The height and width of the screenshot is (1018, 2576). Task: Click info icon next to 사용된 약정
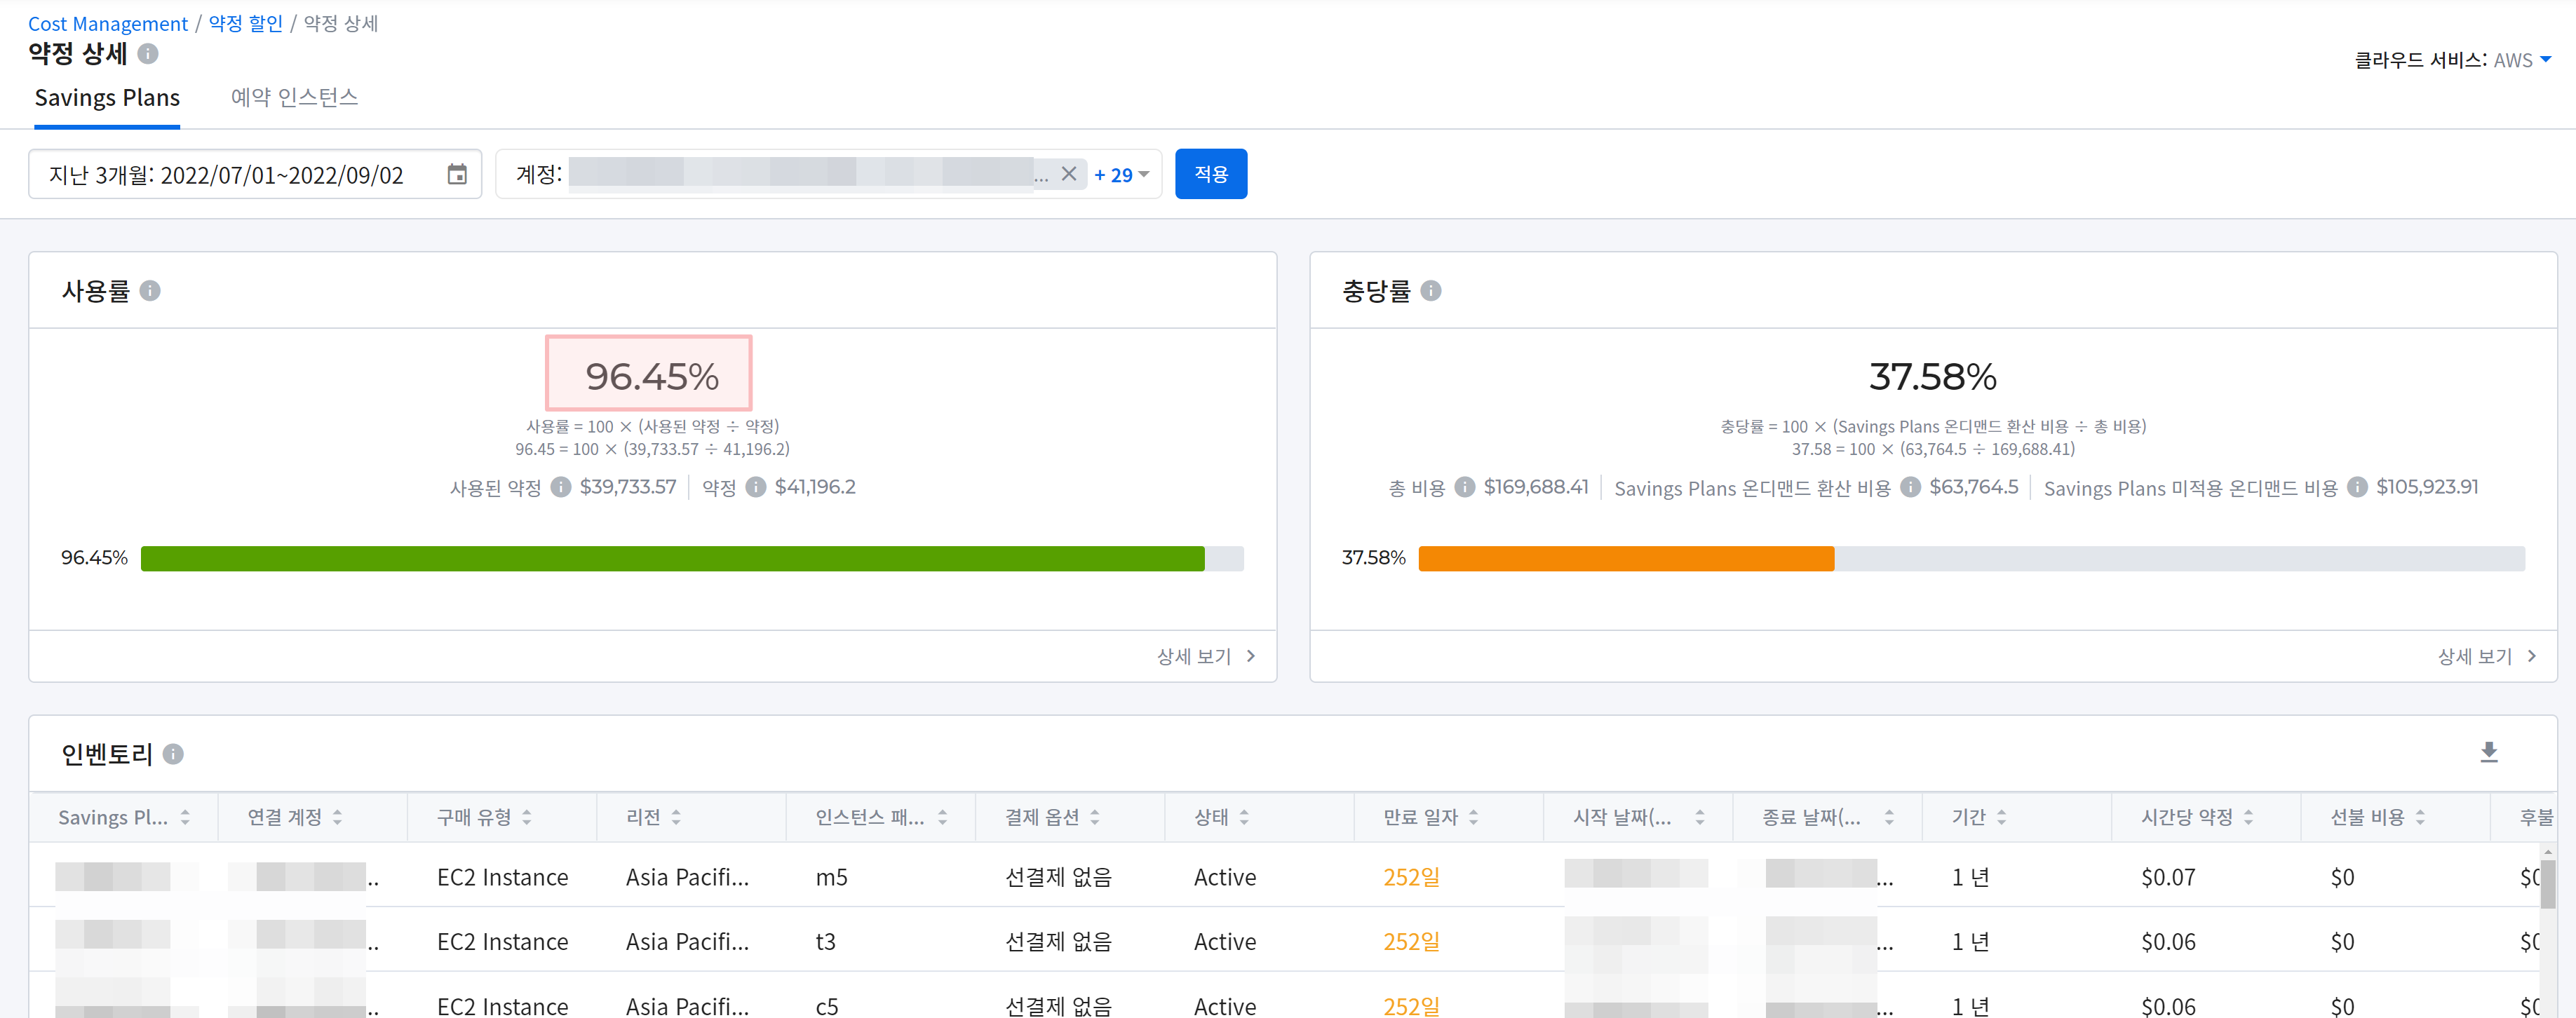pyautogui.click(x=561, y=487)
